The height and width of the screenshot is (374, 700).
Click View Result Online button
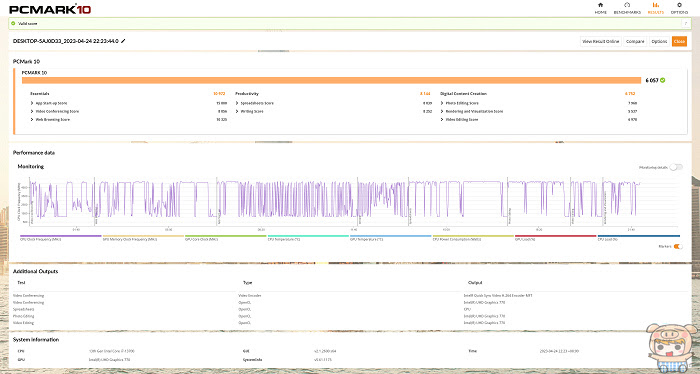coord(600,41)
